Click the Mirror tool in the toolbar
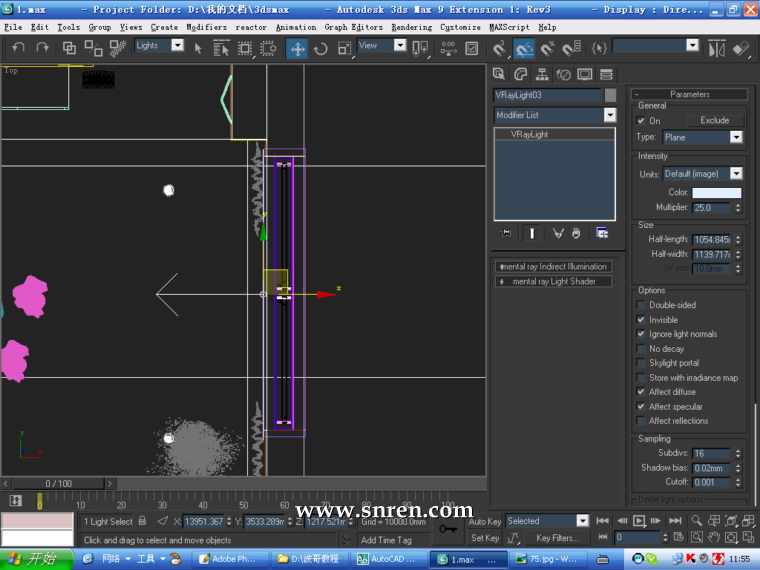Viewport: 760px width, 570px height. click(x=716, y=47)
